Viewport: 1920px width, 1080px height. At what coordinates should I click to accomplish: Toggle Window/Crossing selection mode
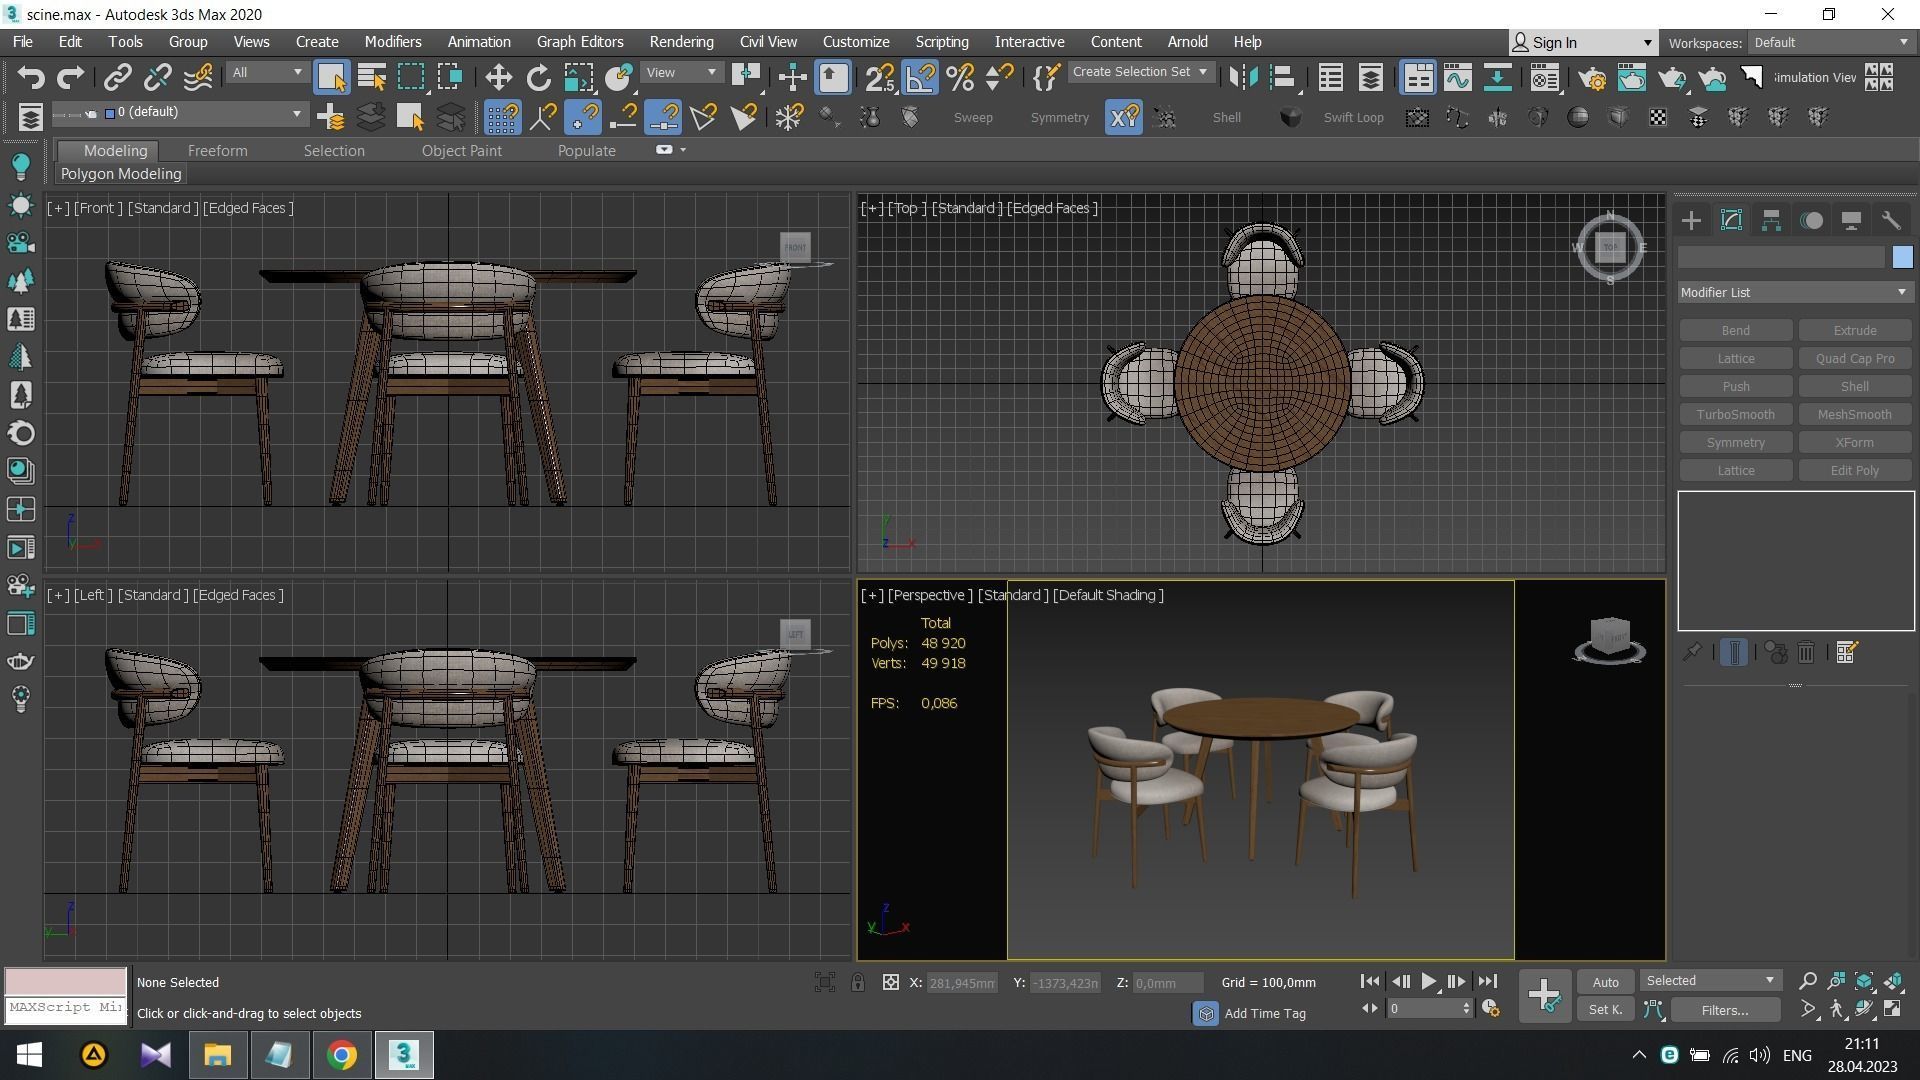tap(450, 78)
